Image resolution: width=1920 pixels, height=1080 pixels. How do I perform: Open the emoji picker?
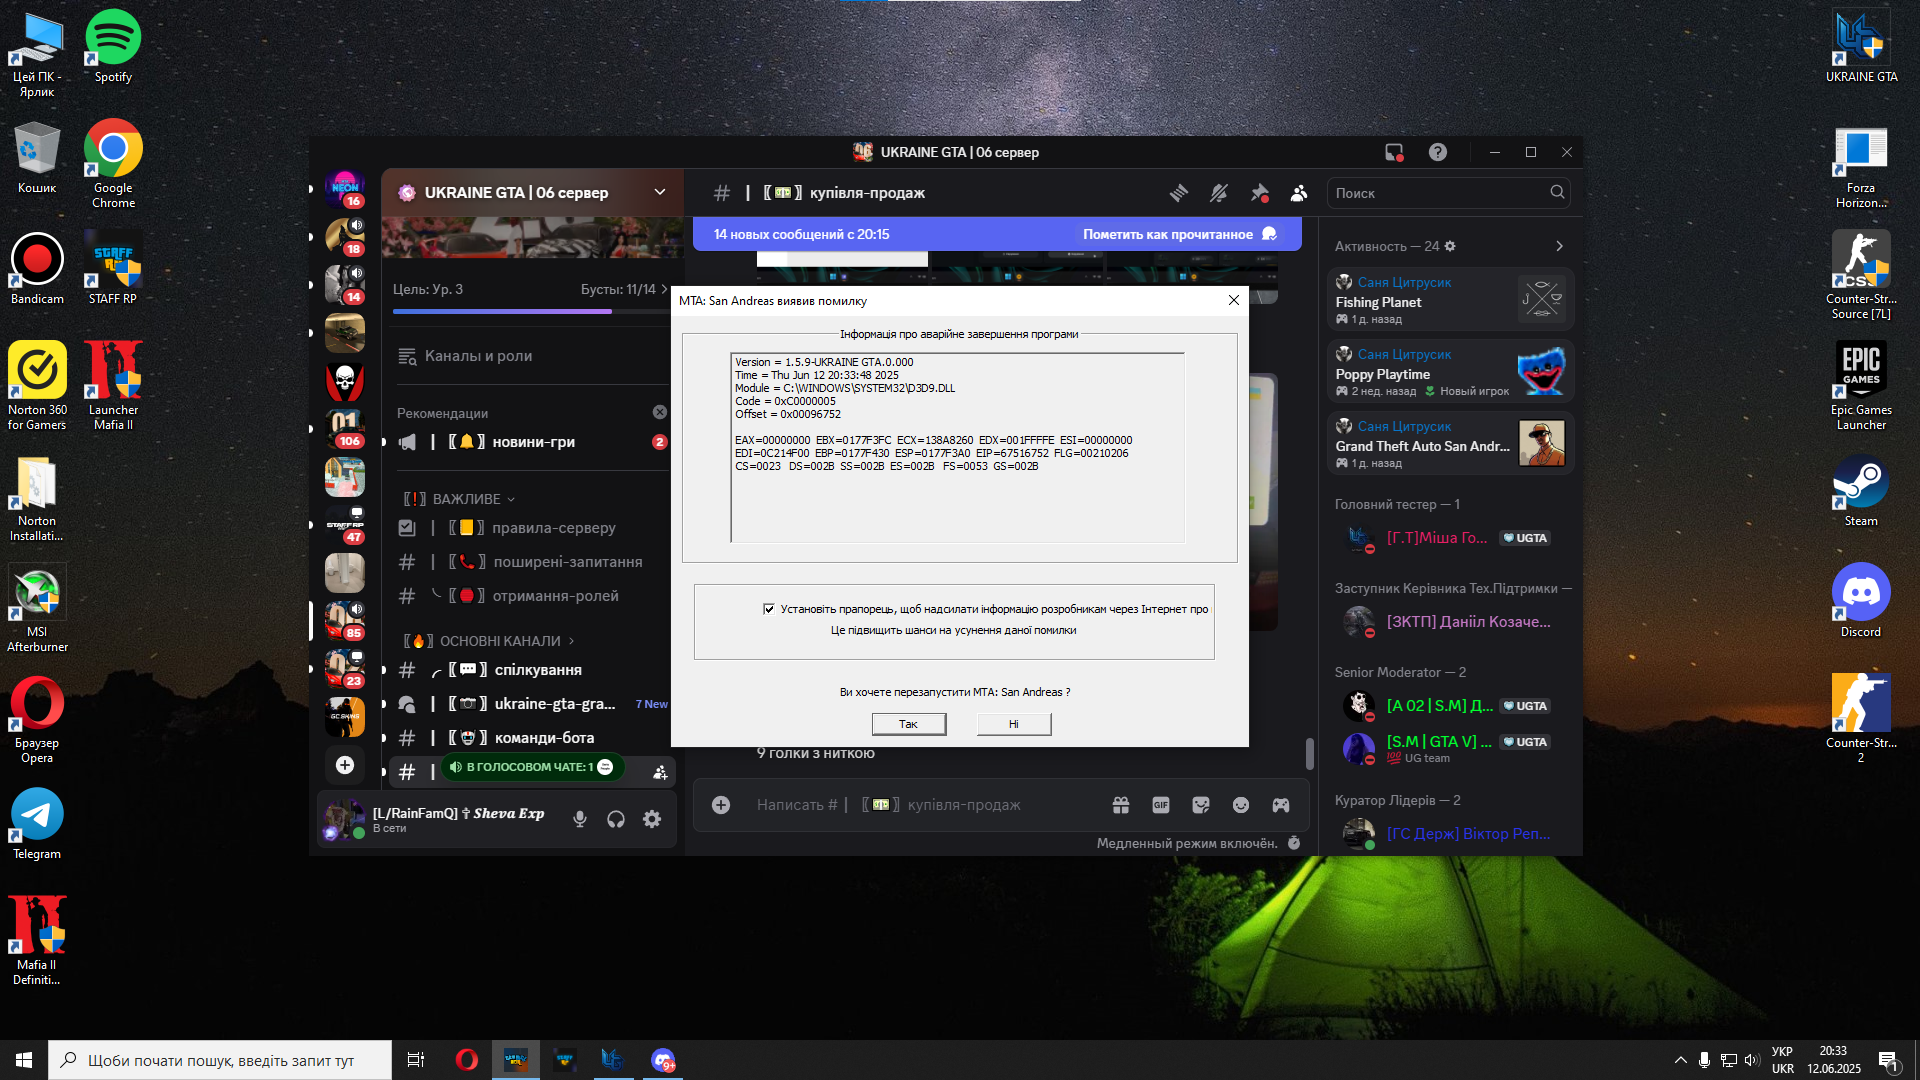pos(1241,805)
